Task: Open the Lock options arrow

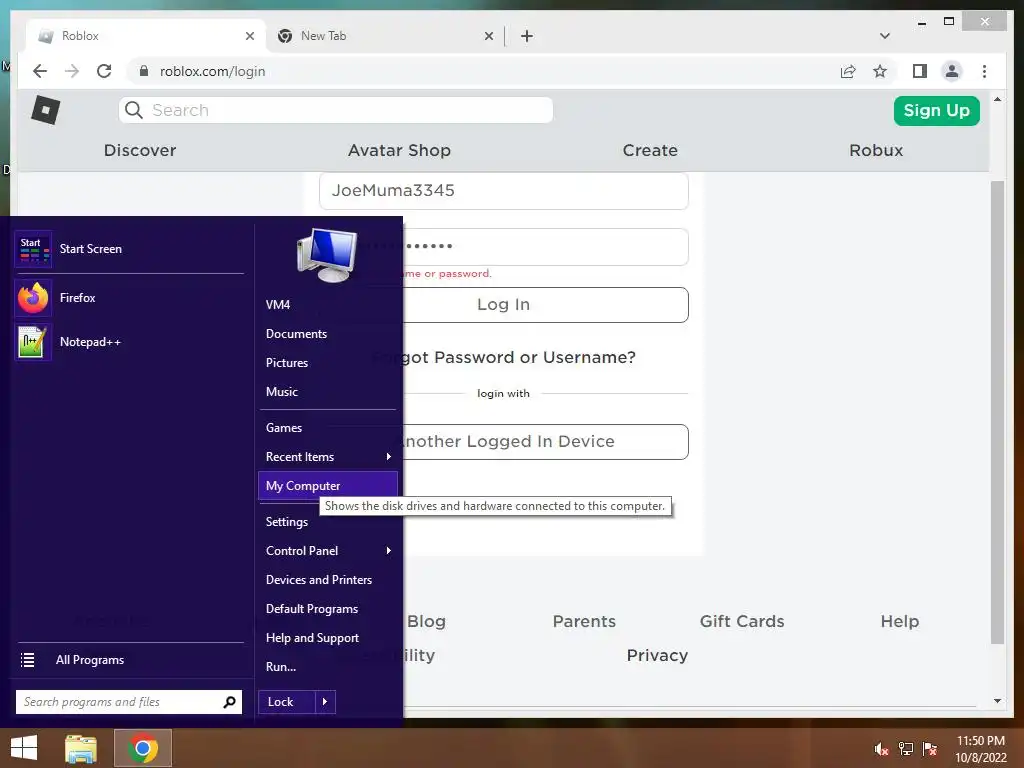Action: pos(325,702)
